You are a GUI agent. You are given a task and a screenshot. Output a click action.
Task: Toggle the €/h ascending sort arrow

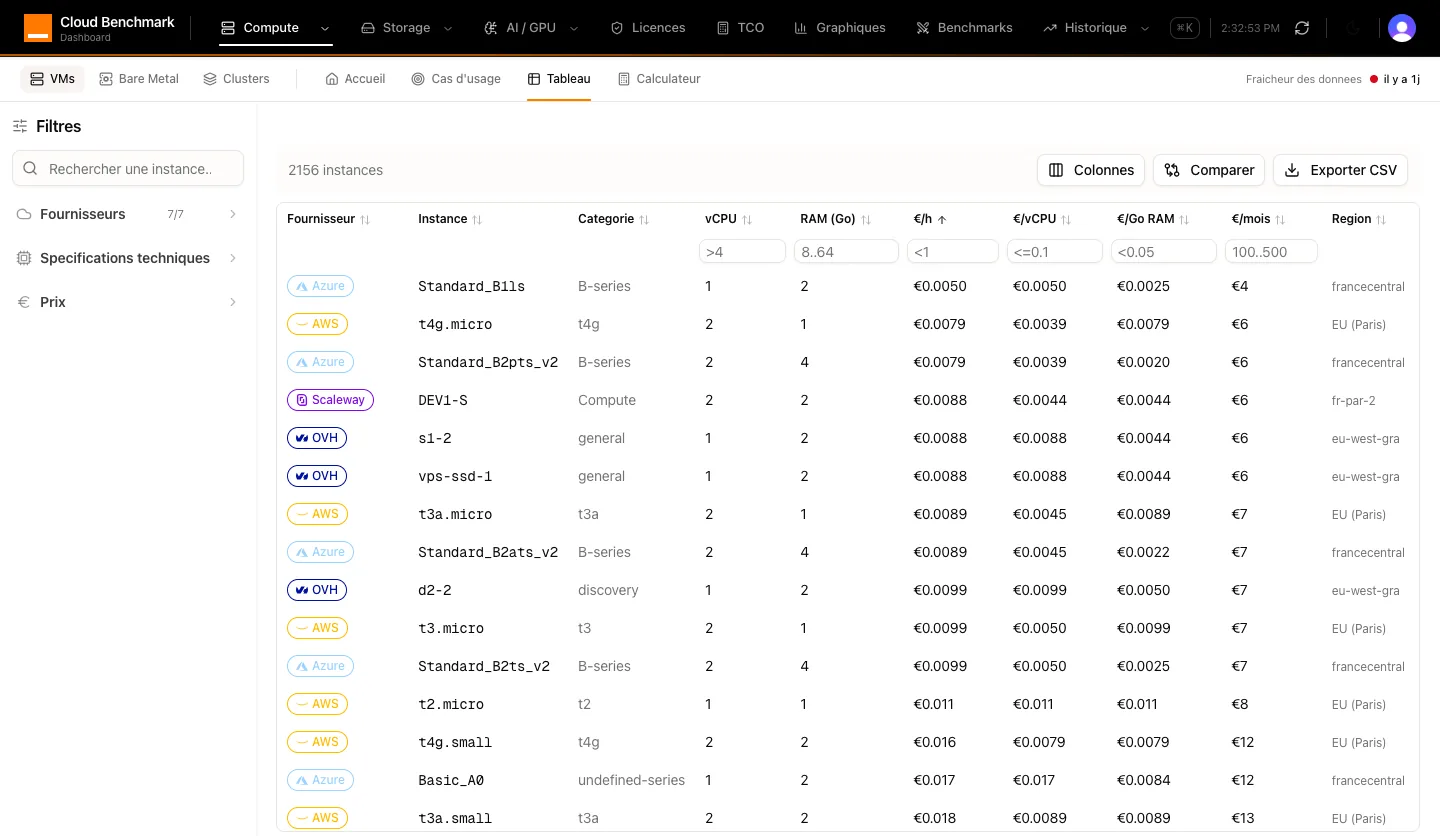pos(942,219)
